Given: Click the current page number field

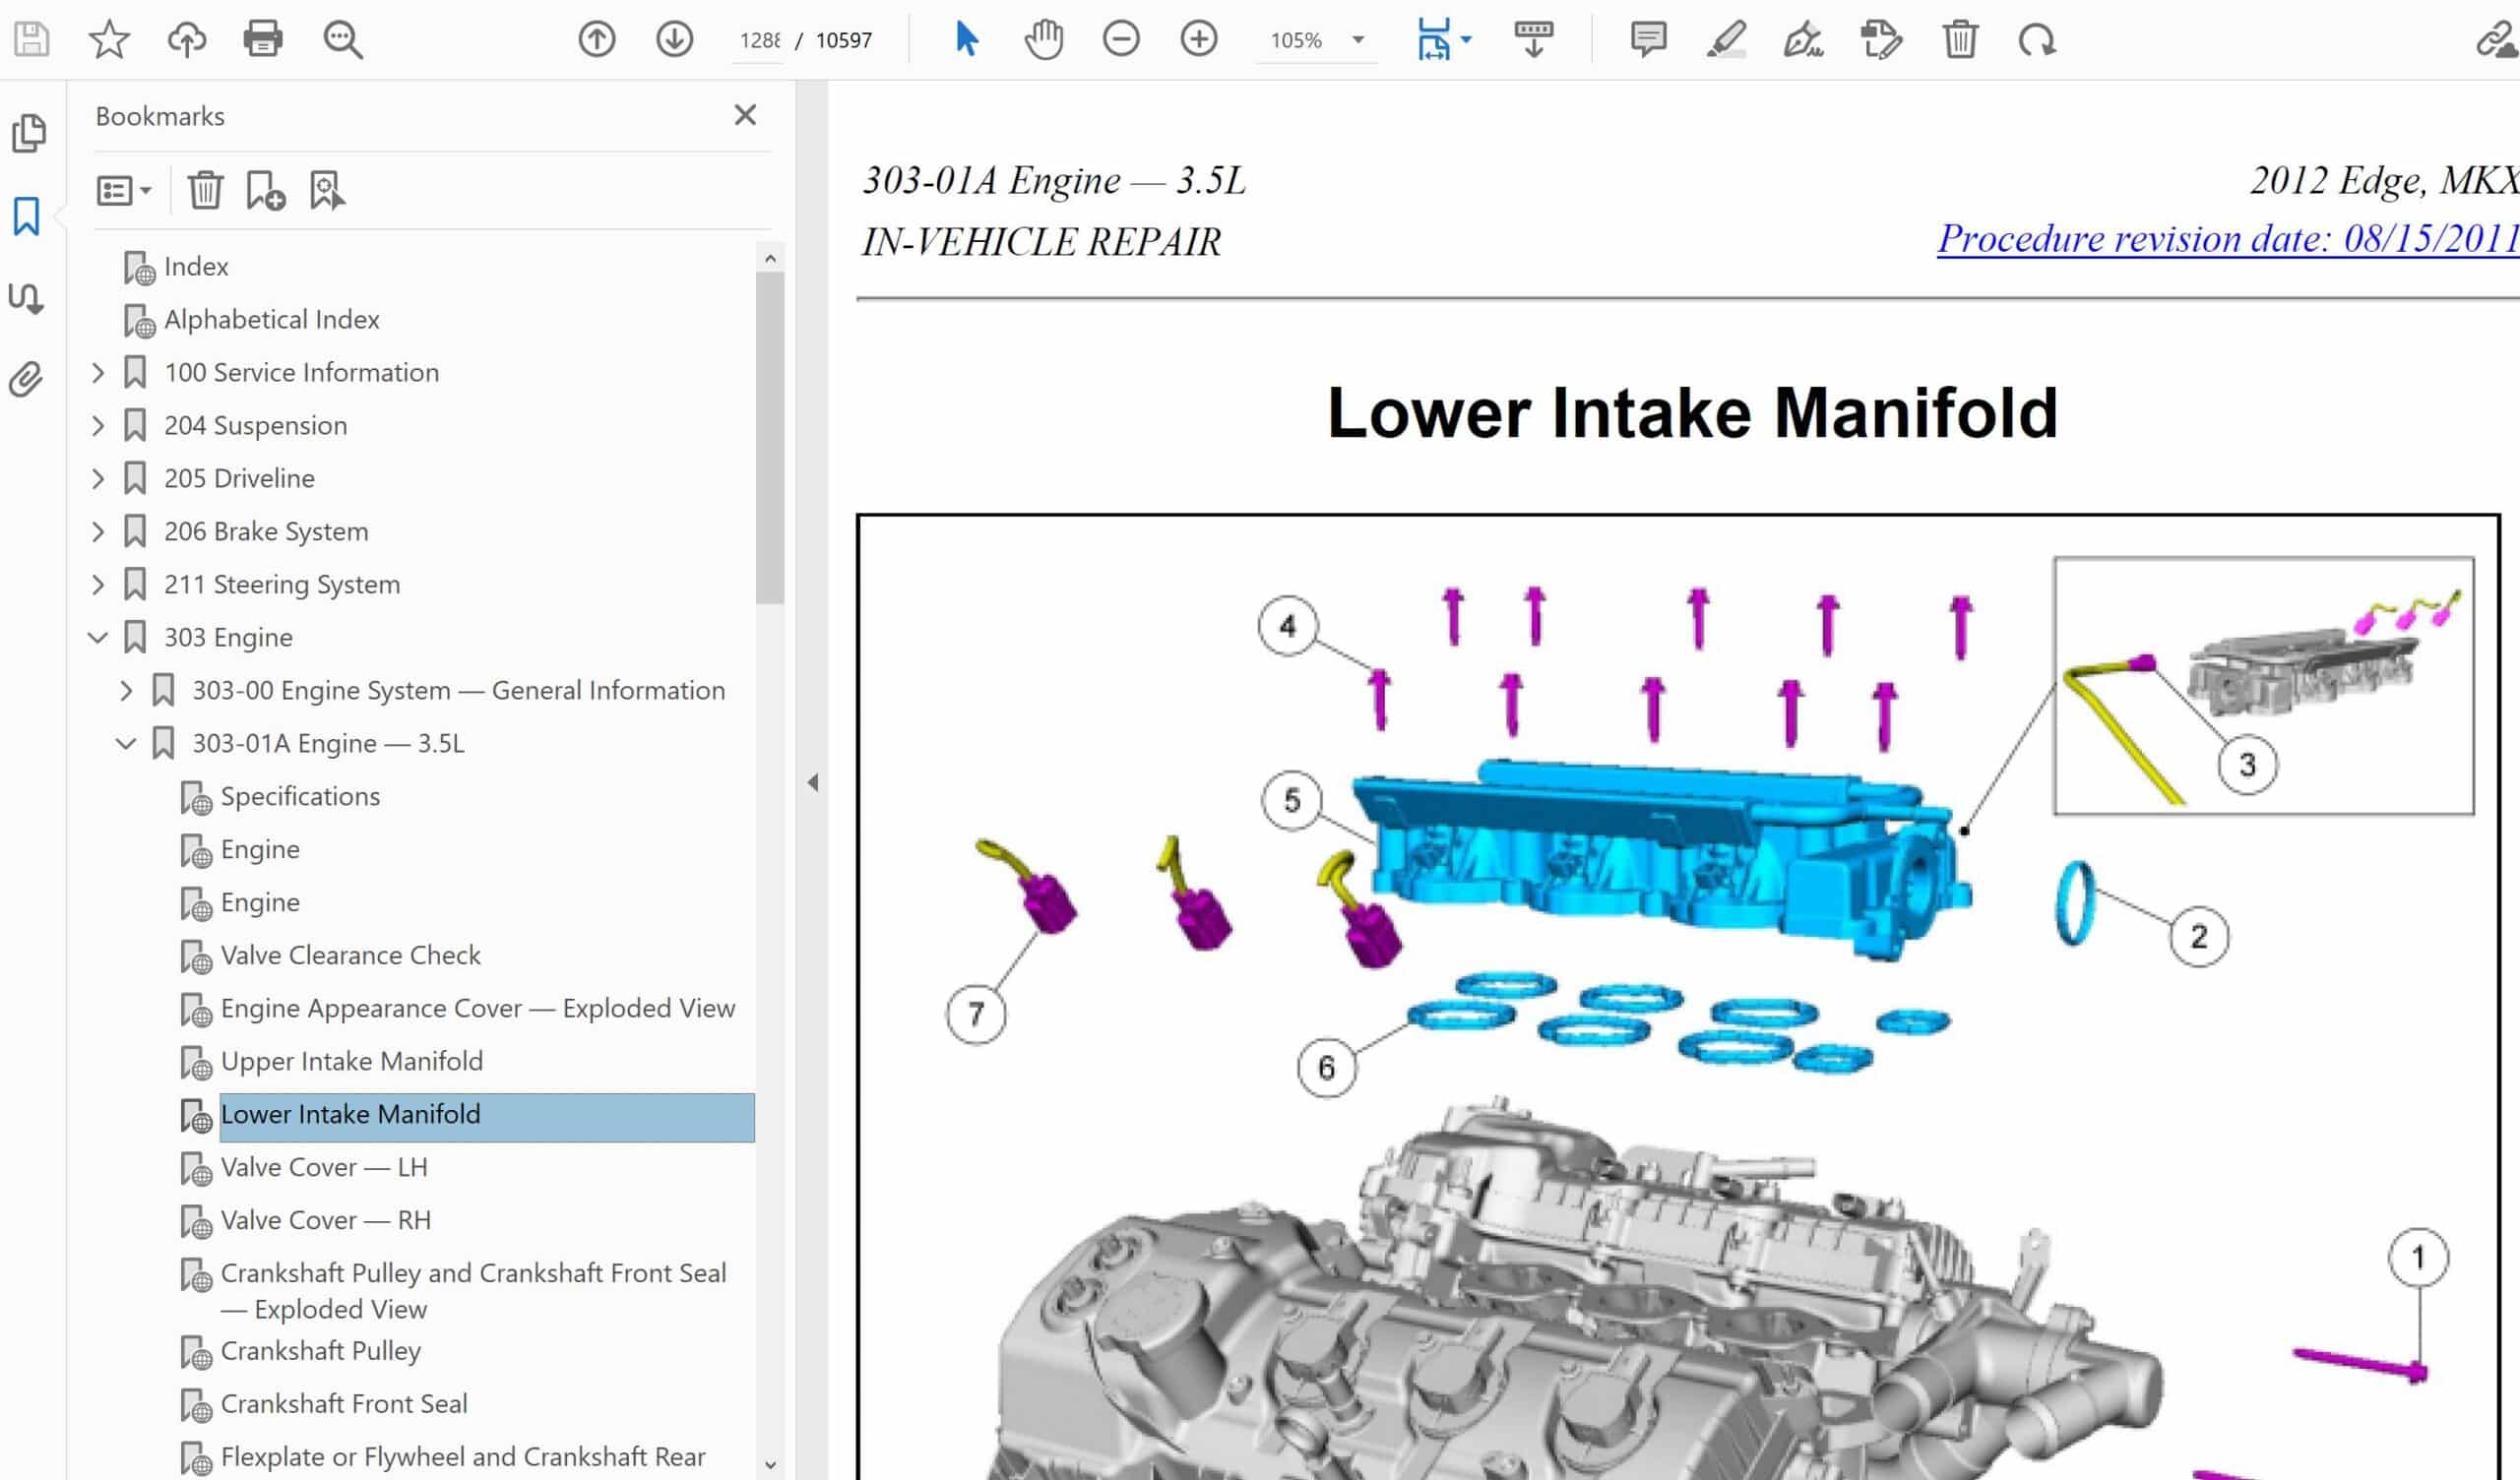Looking at the screenshot, I should click(x=759, y=40).
